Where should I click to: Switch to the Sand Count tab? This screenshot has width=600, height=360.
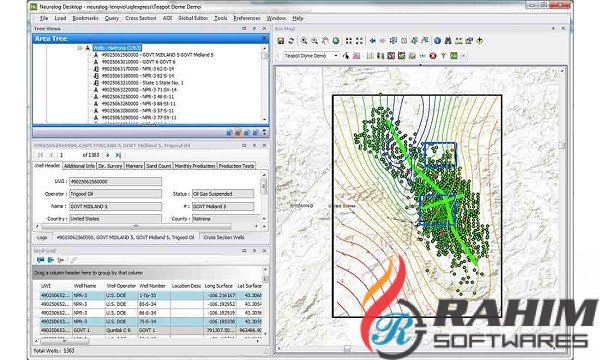(158, 166)
